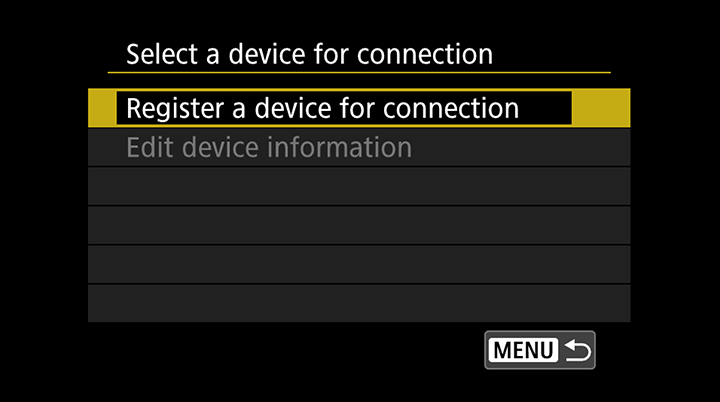
Task: Click the word device in the title
Action: pos(267,54)
